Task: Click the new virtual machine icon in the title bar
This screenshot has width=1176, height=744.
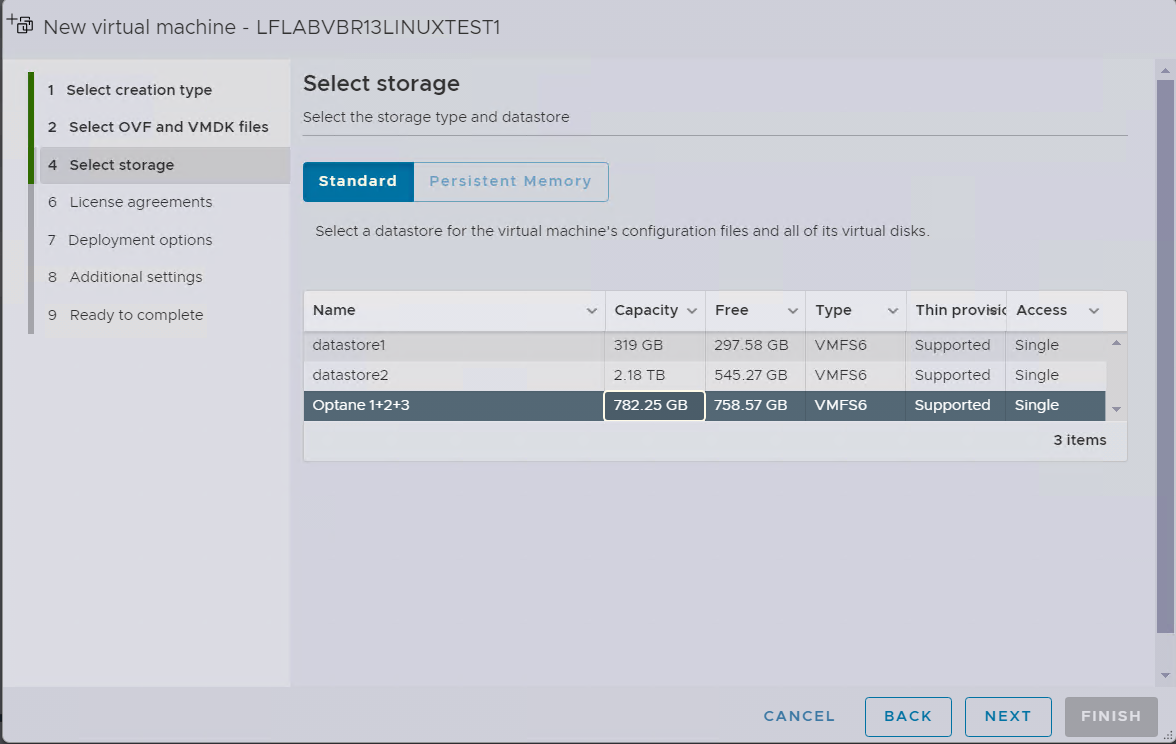Action: (x=20, y=24)
